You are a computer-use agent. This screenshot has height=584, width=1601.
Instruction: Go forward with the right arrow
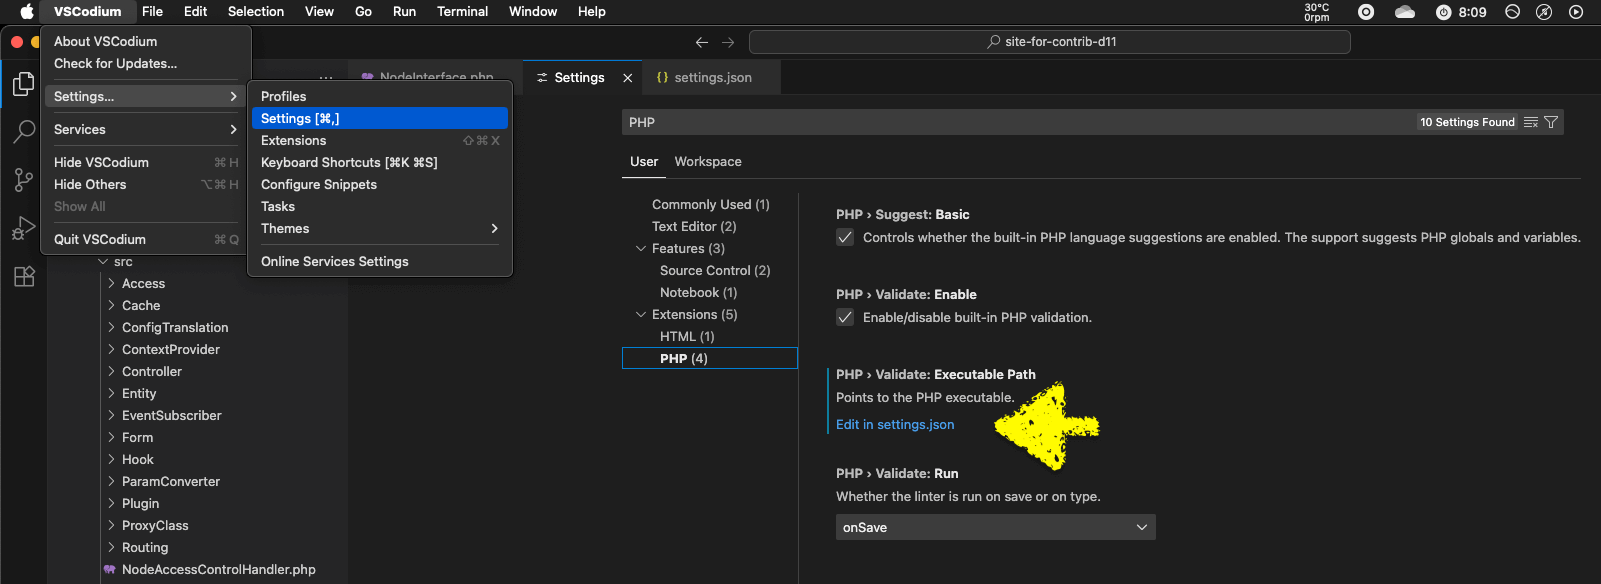coord(728,42)
